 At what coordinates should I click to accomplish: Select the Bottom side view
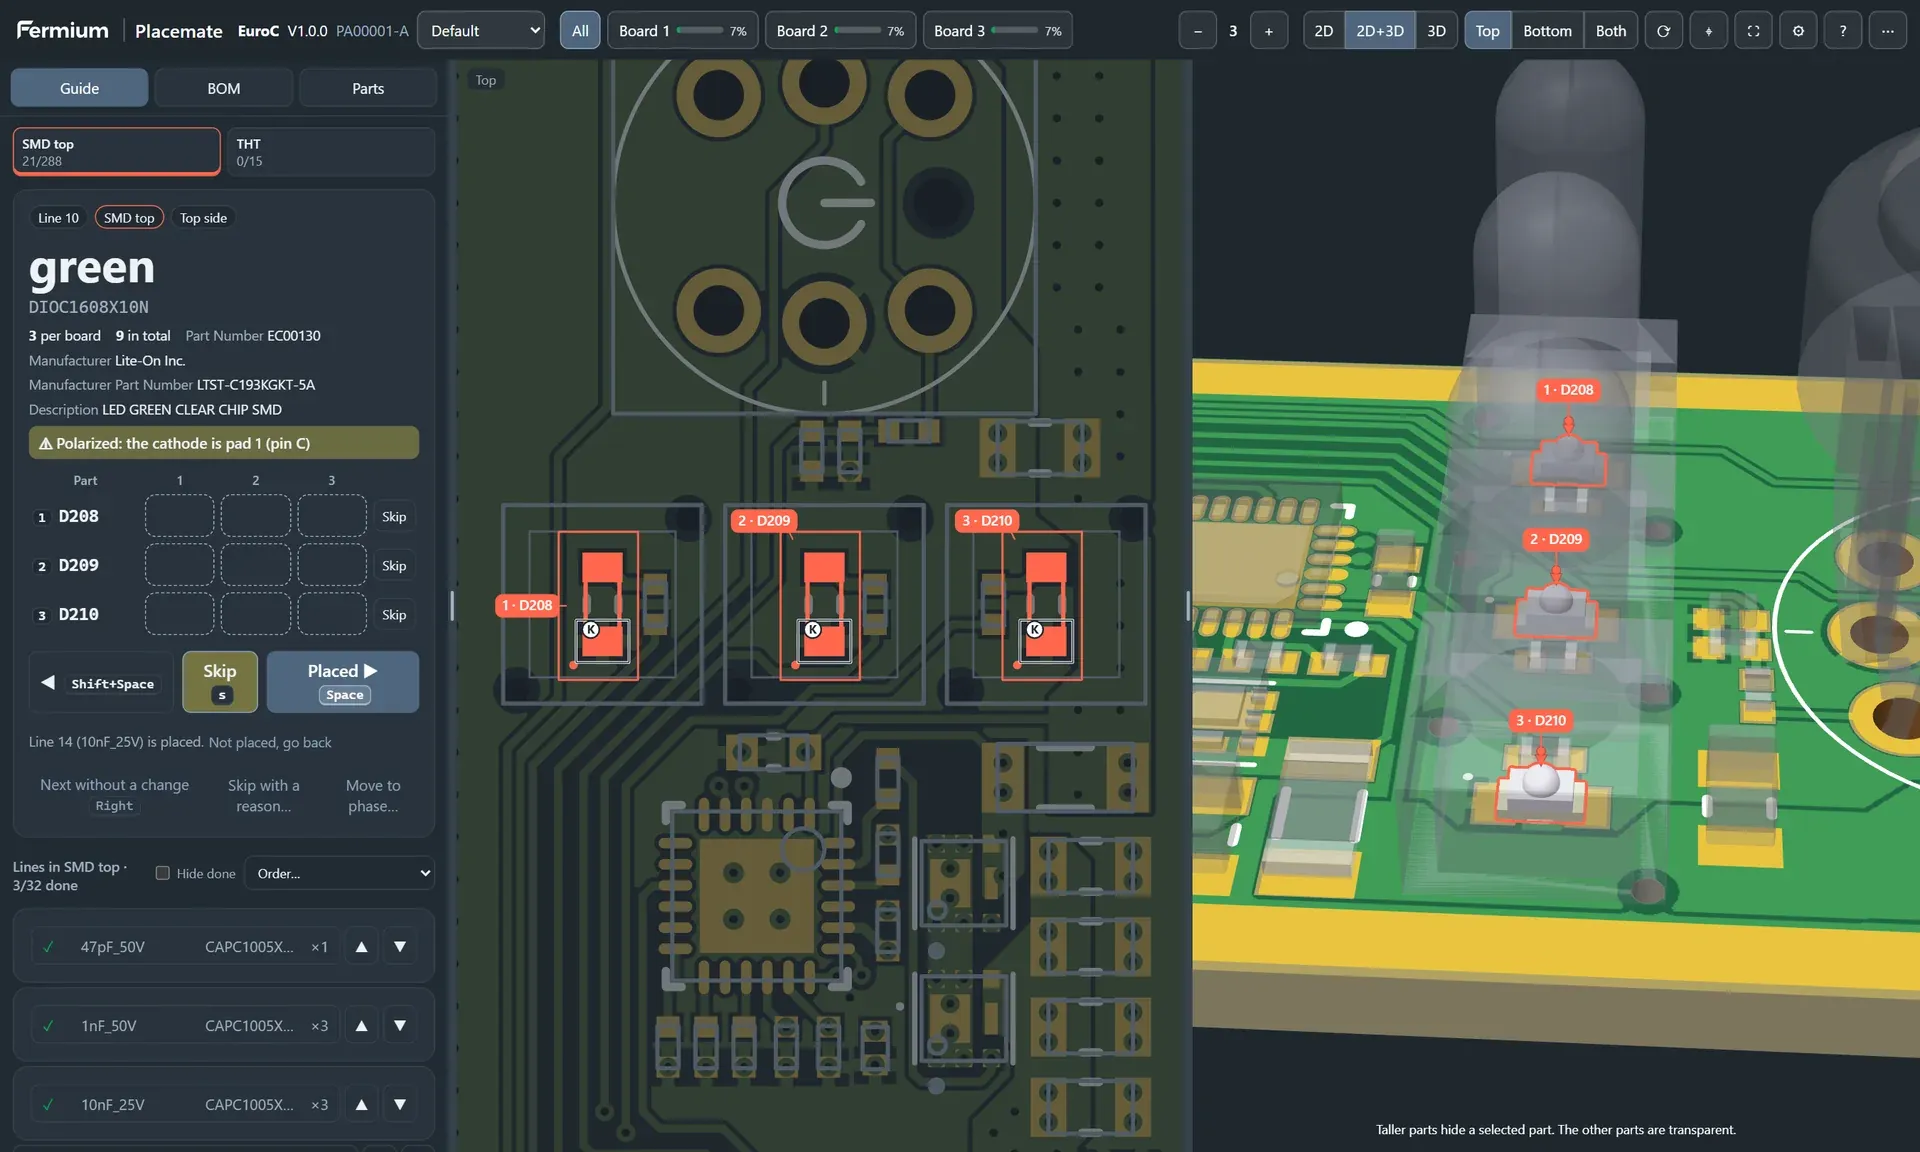1547,31
